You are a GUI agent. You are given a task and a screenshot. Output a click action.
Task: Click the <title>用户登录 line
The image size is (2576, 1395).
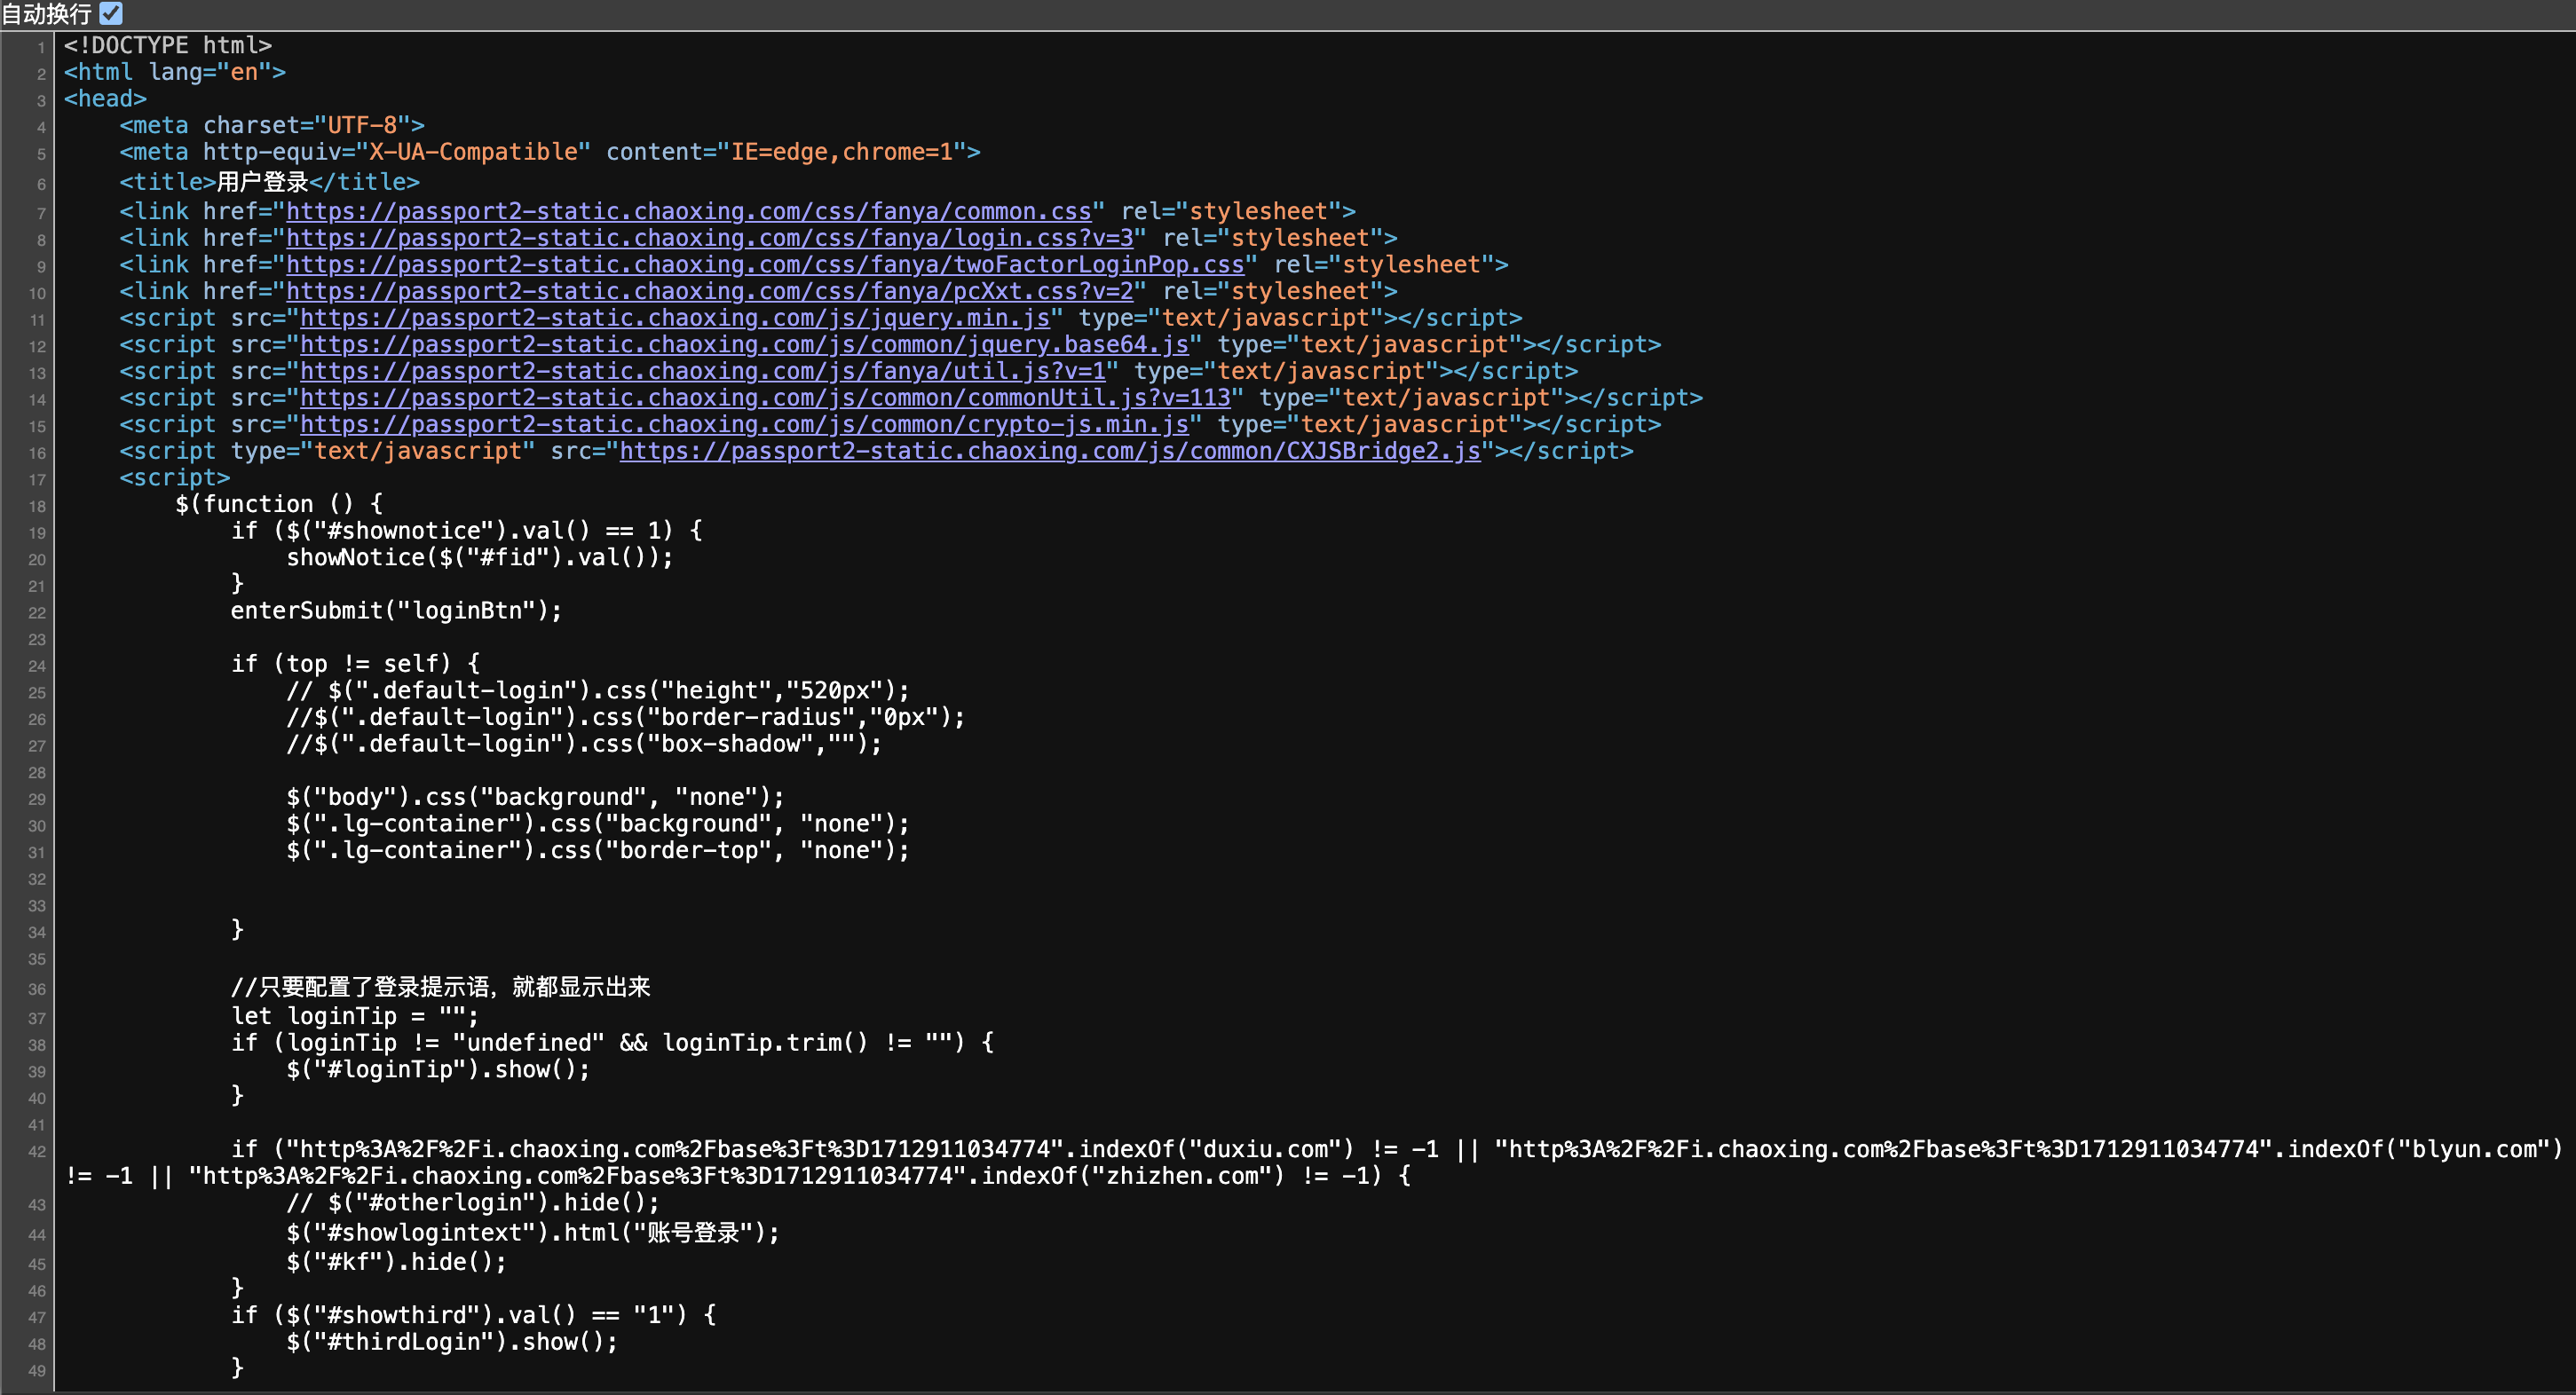269,182
